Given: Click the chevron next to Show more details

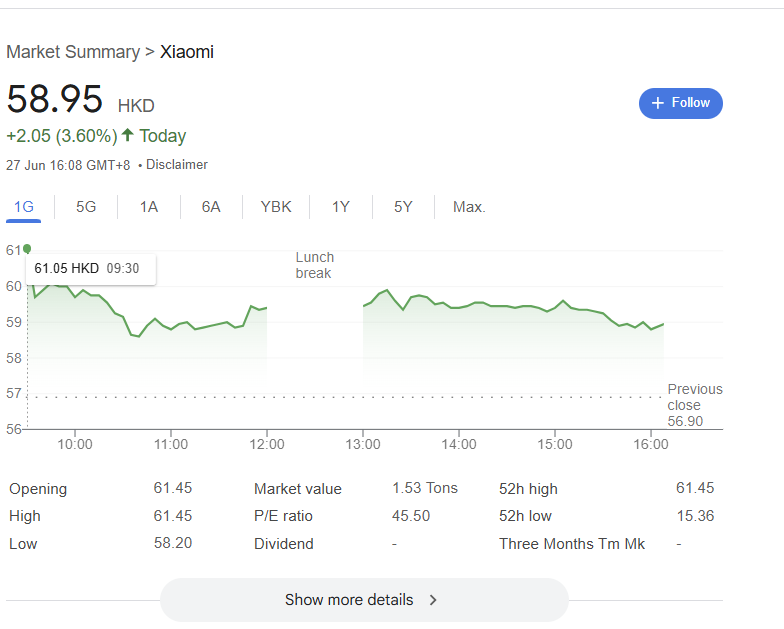Looking at the screenshot, I should pos(433,600).
